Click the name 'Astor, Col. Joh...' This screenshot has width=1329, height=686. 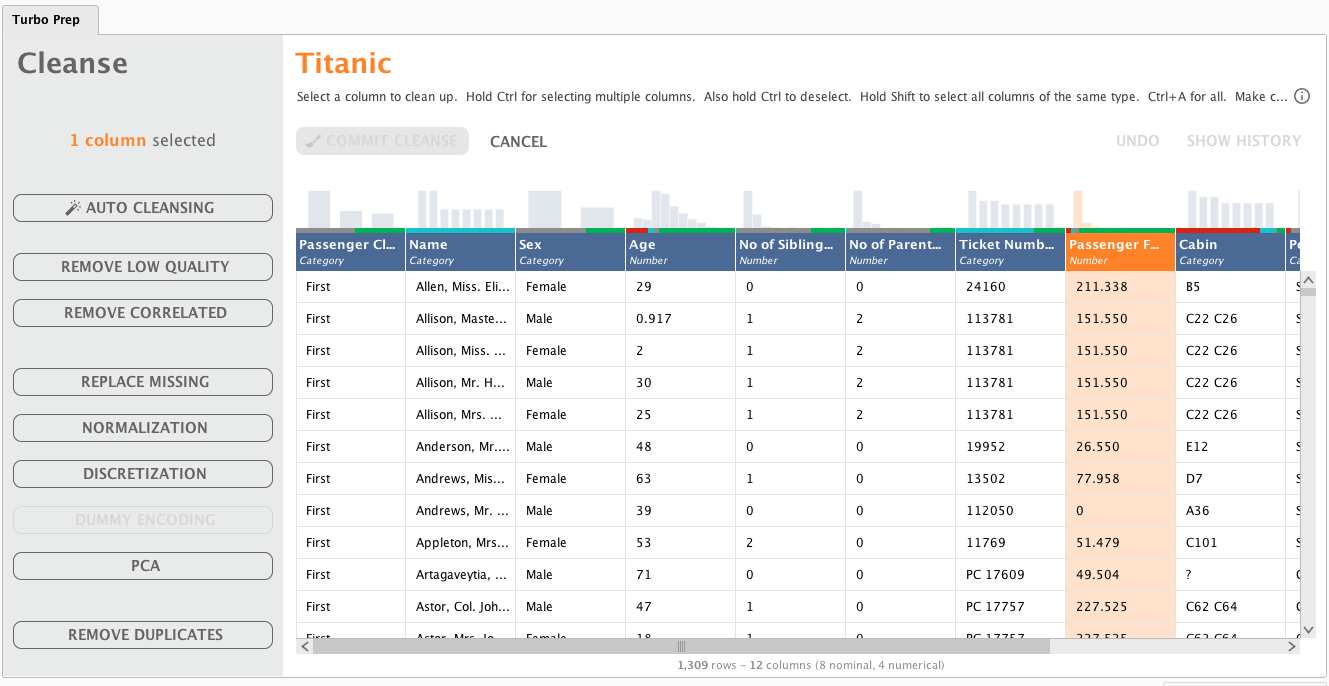[460, 607]
